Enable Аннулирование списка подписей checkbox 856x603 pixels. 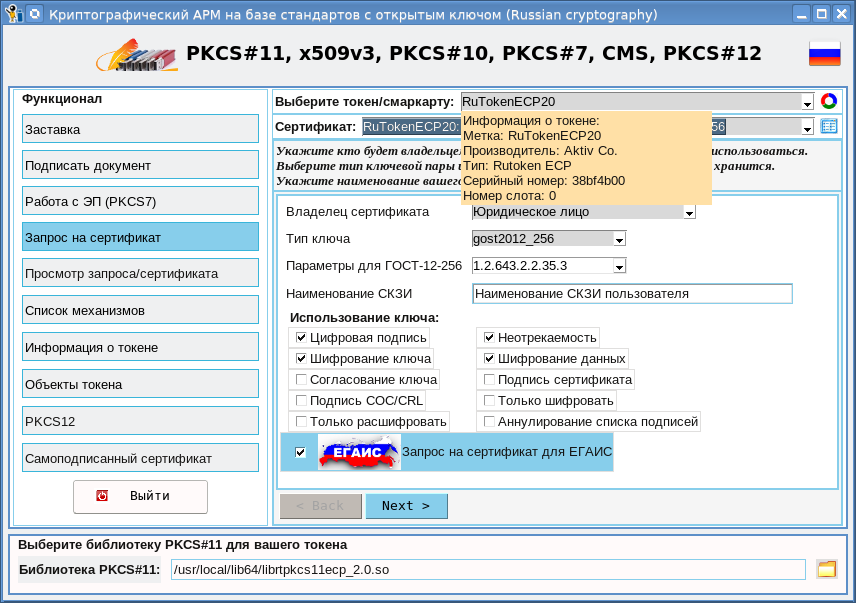(489, 421)
